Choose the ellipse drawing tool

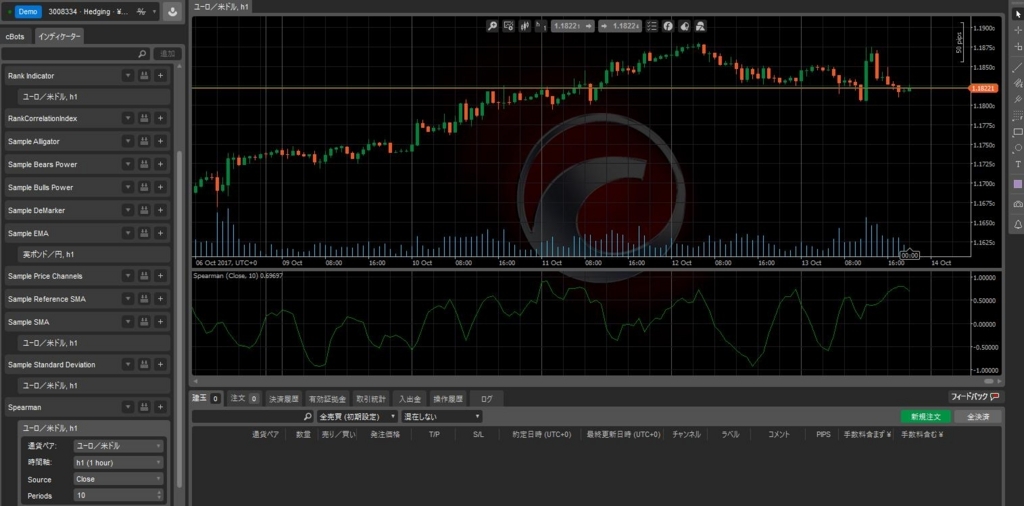click(x=1017, y=148)
